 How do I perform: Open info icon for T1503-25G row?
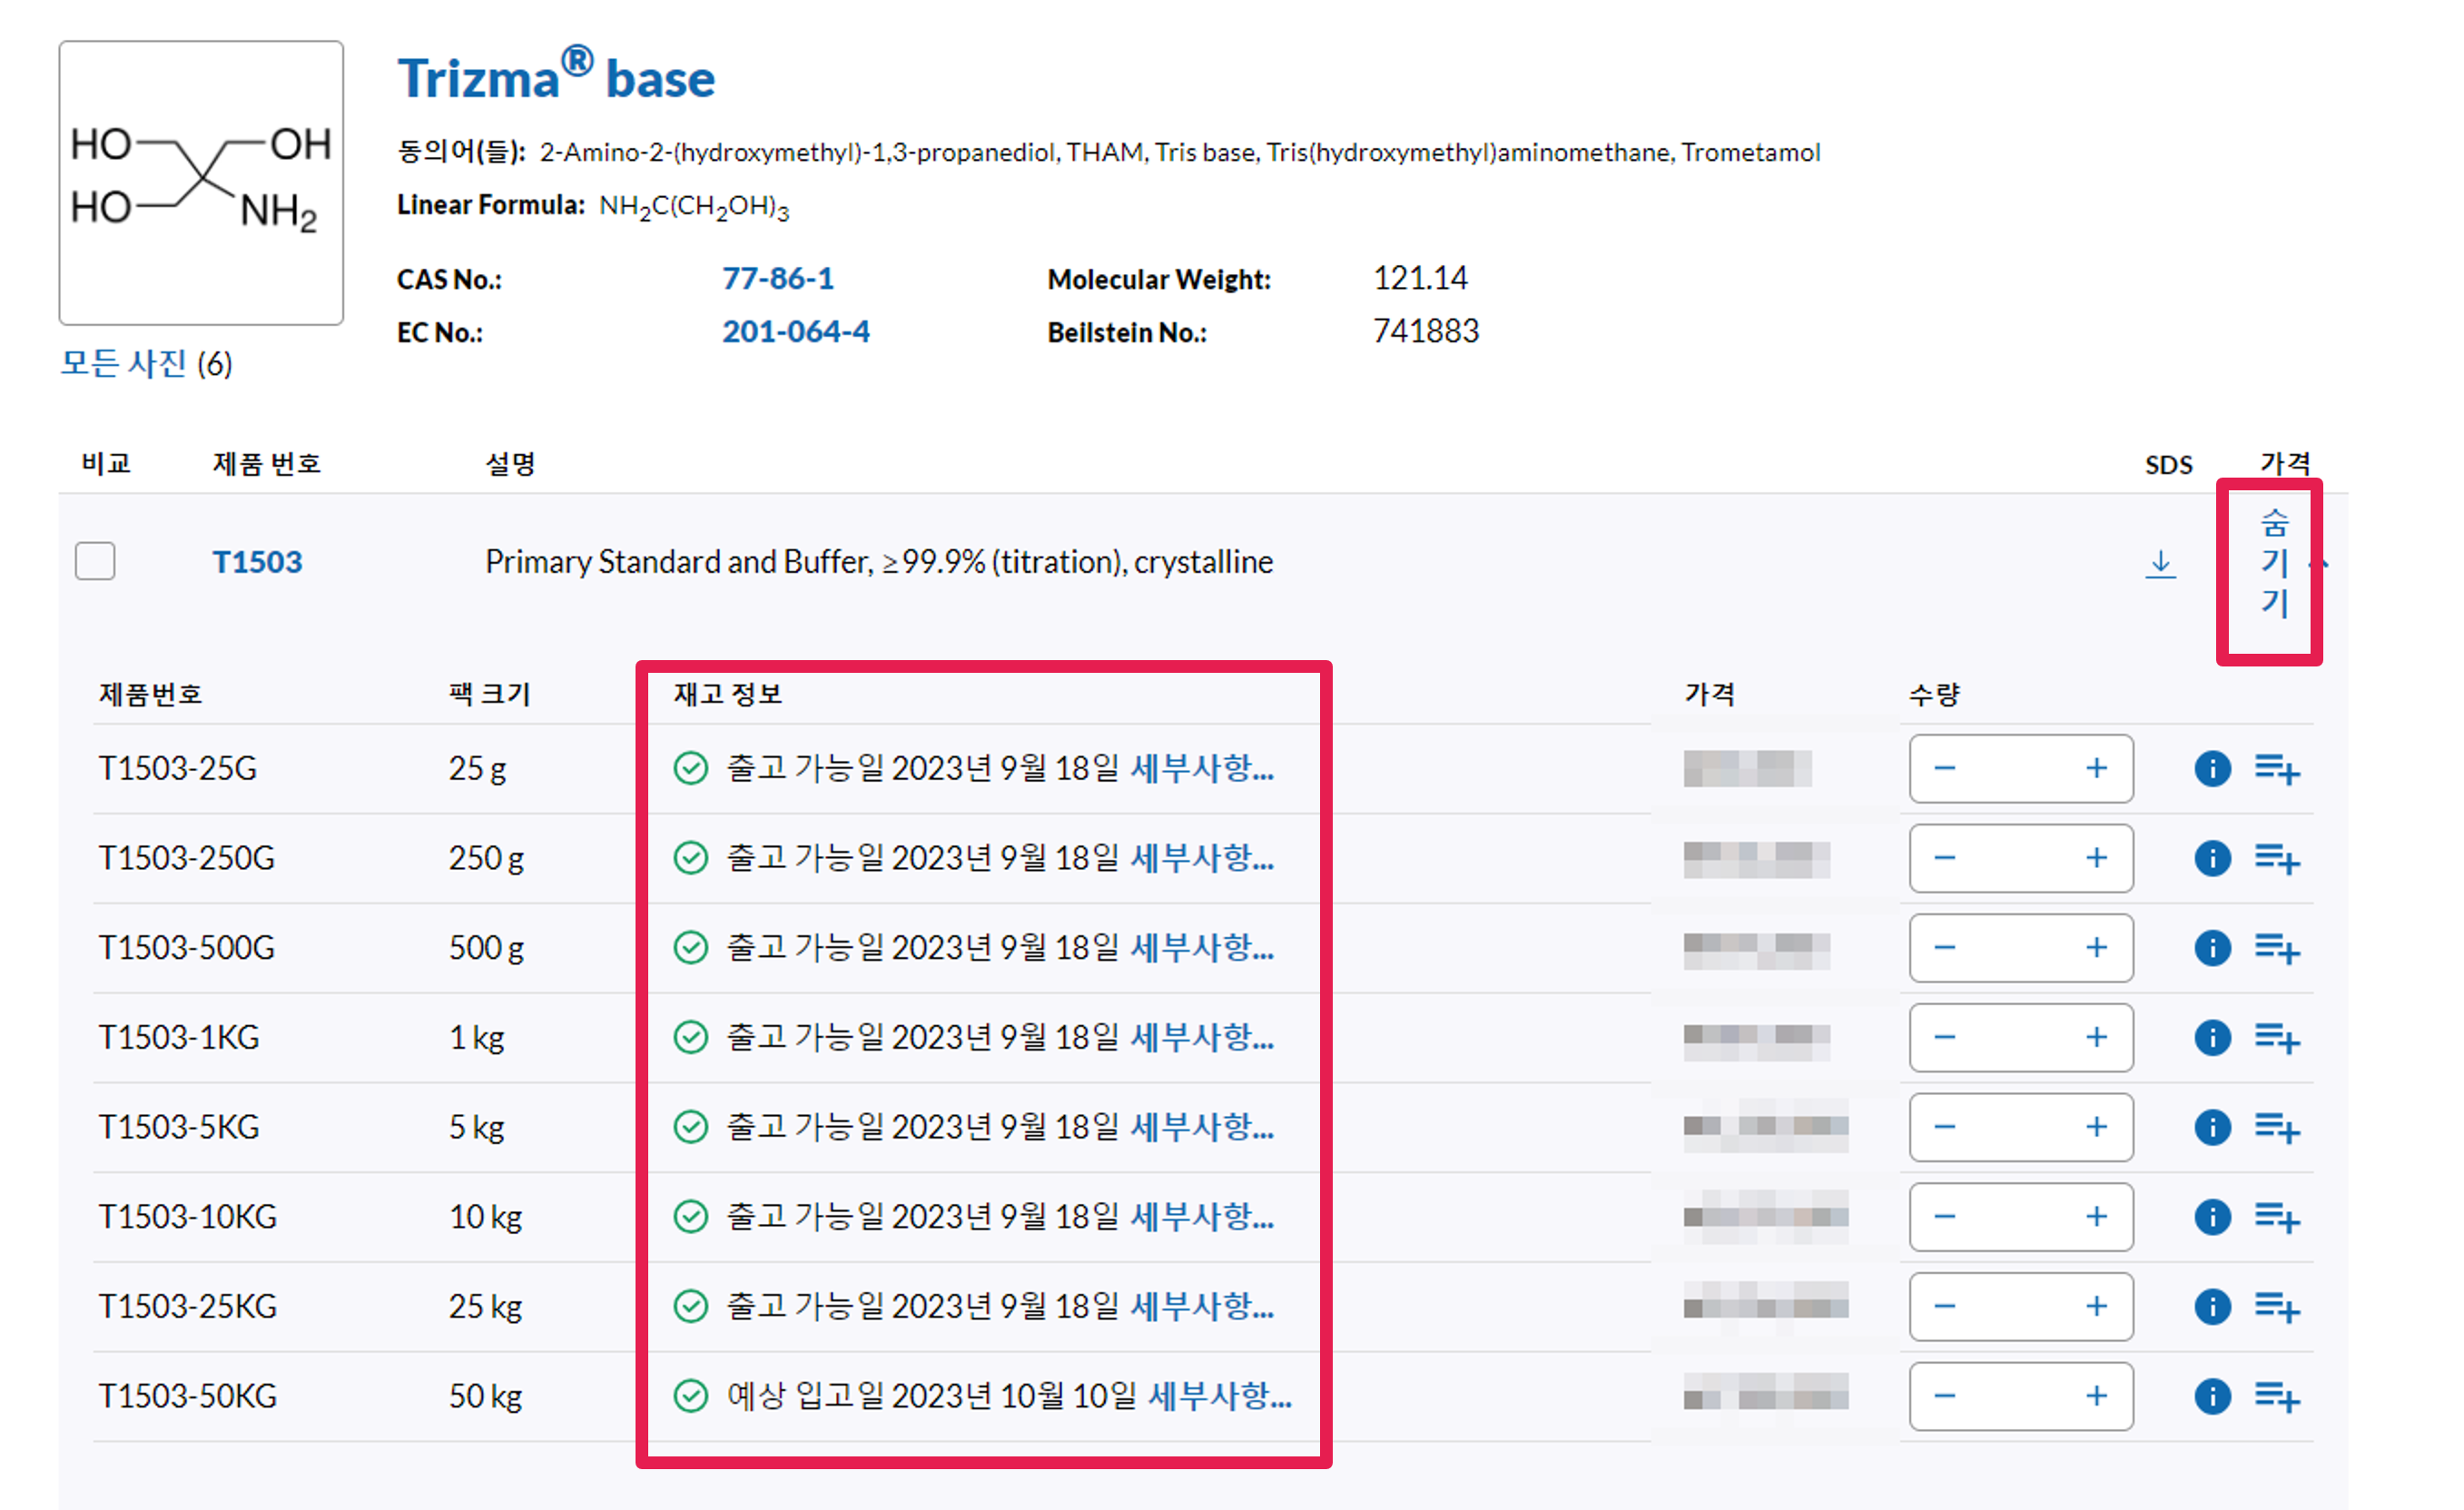tap(2212, 768)
